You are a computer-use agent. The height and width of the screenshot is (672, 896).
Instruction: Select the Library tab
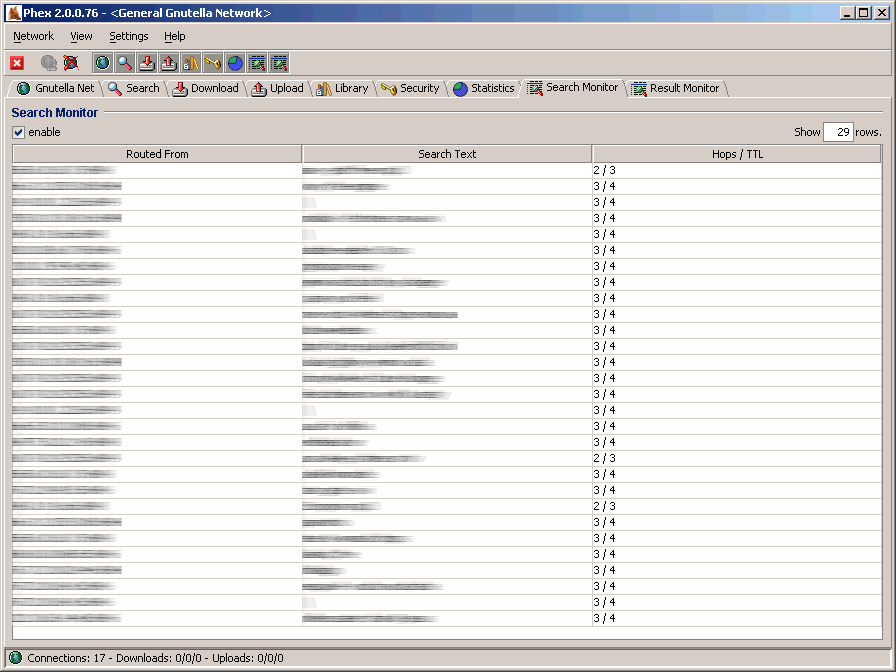coord(342,89)
